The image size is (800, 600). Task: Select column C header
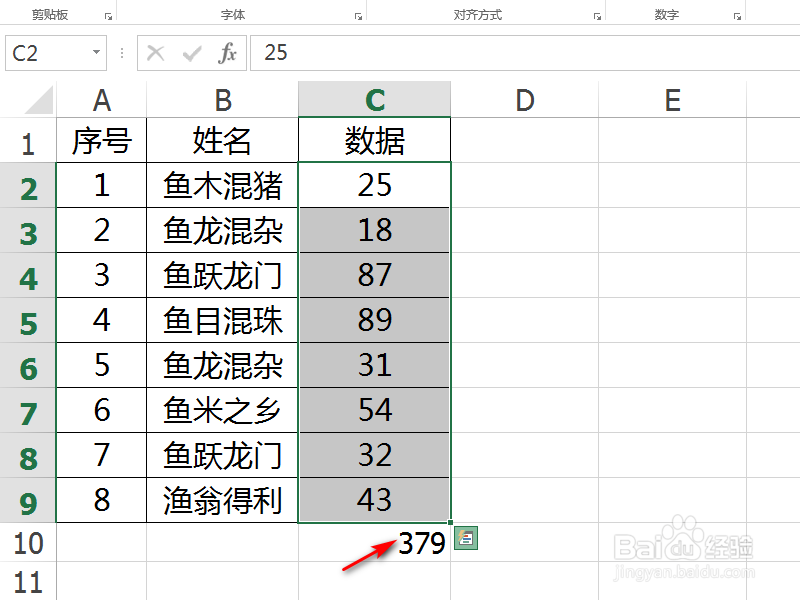click(x=374, y=99)
